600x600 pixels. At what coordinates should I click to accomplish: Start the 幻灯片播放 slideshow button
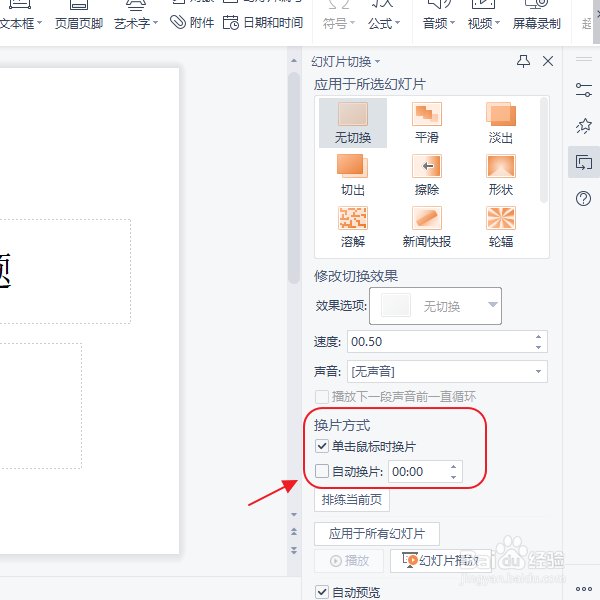point(440,561)
